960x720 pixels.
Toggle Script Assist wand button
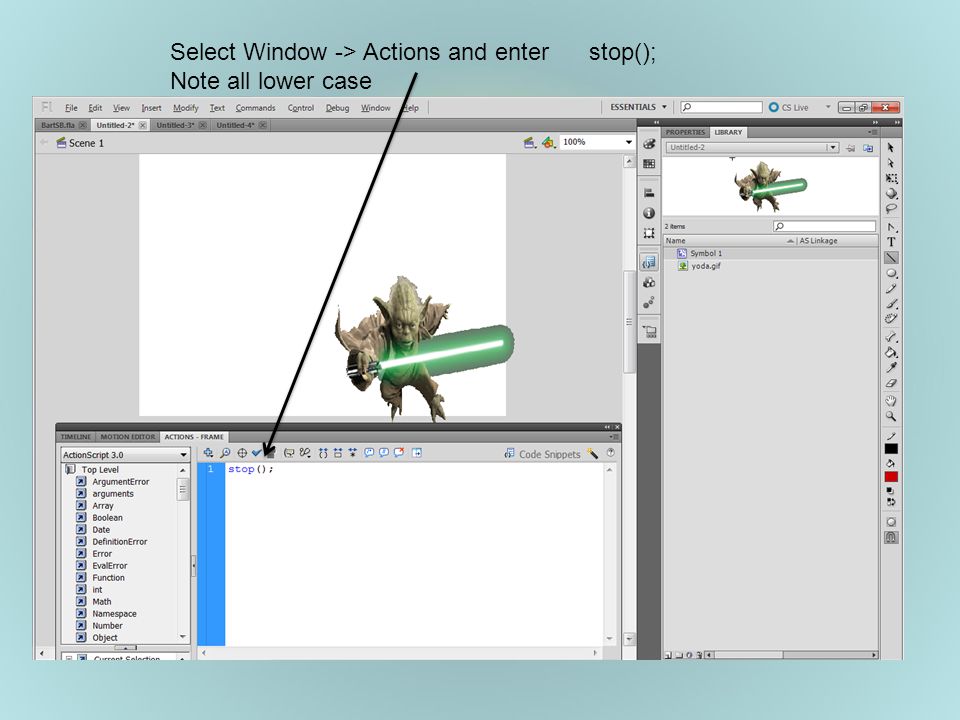click(592, 453)
